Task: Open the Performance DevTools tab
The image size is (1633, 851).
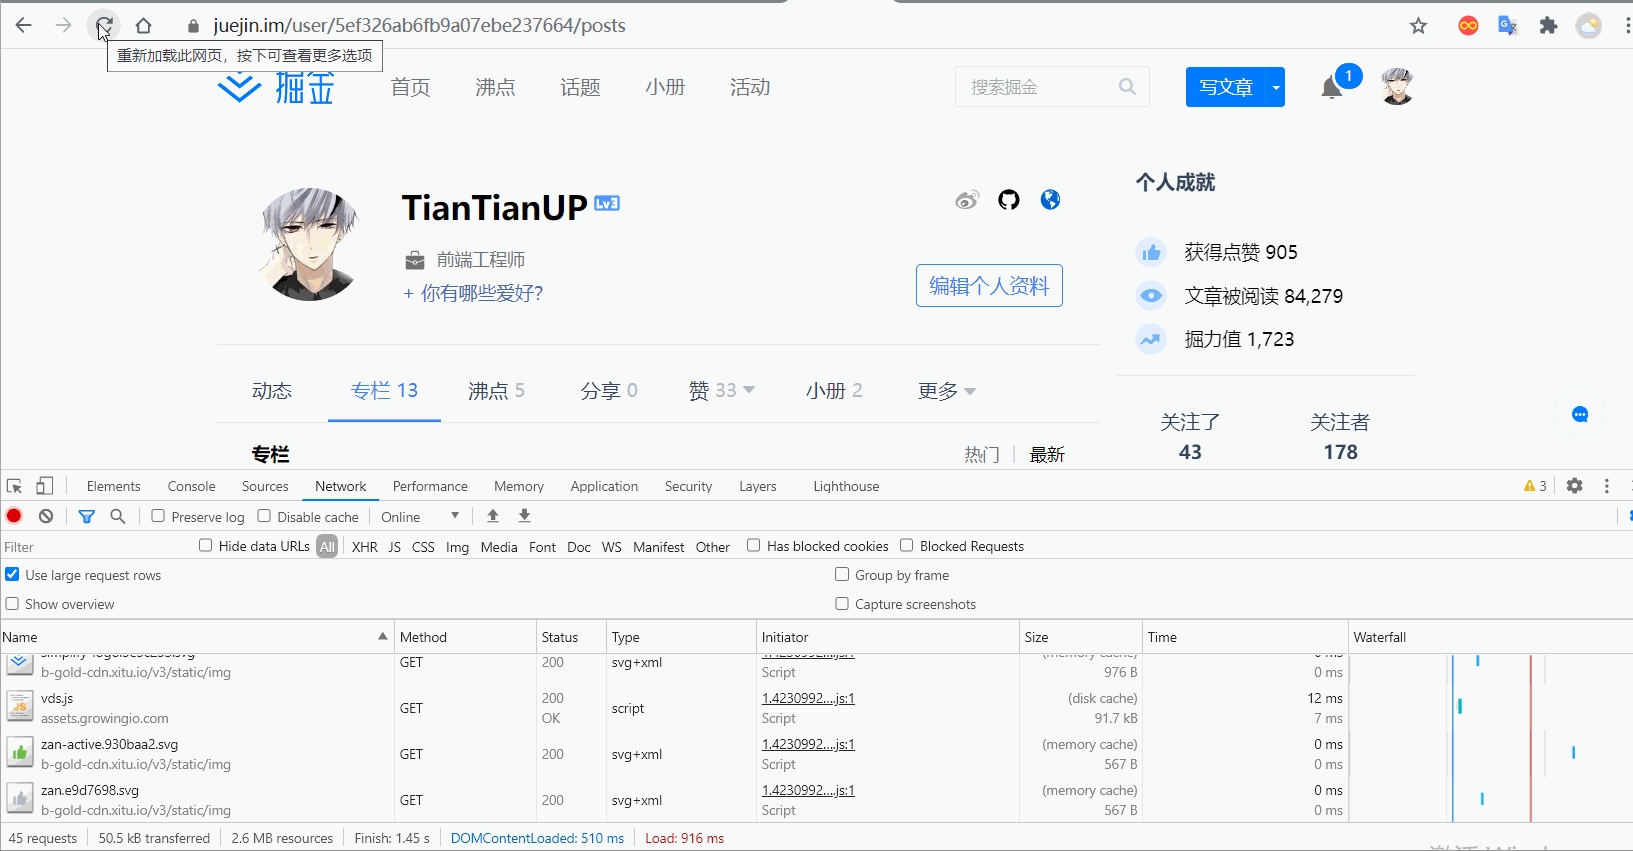Action: (430, 486)
